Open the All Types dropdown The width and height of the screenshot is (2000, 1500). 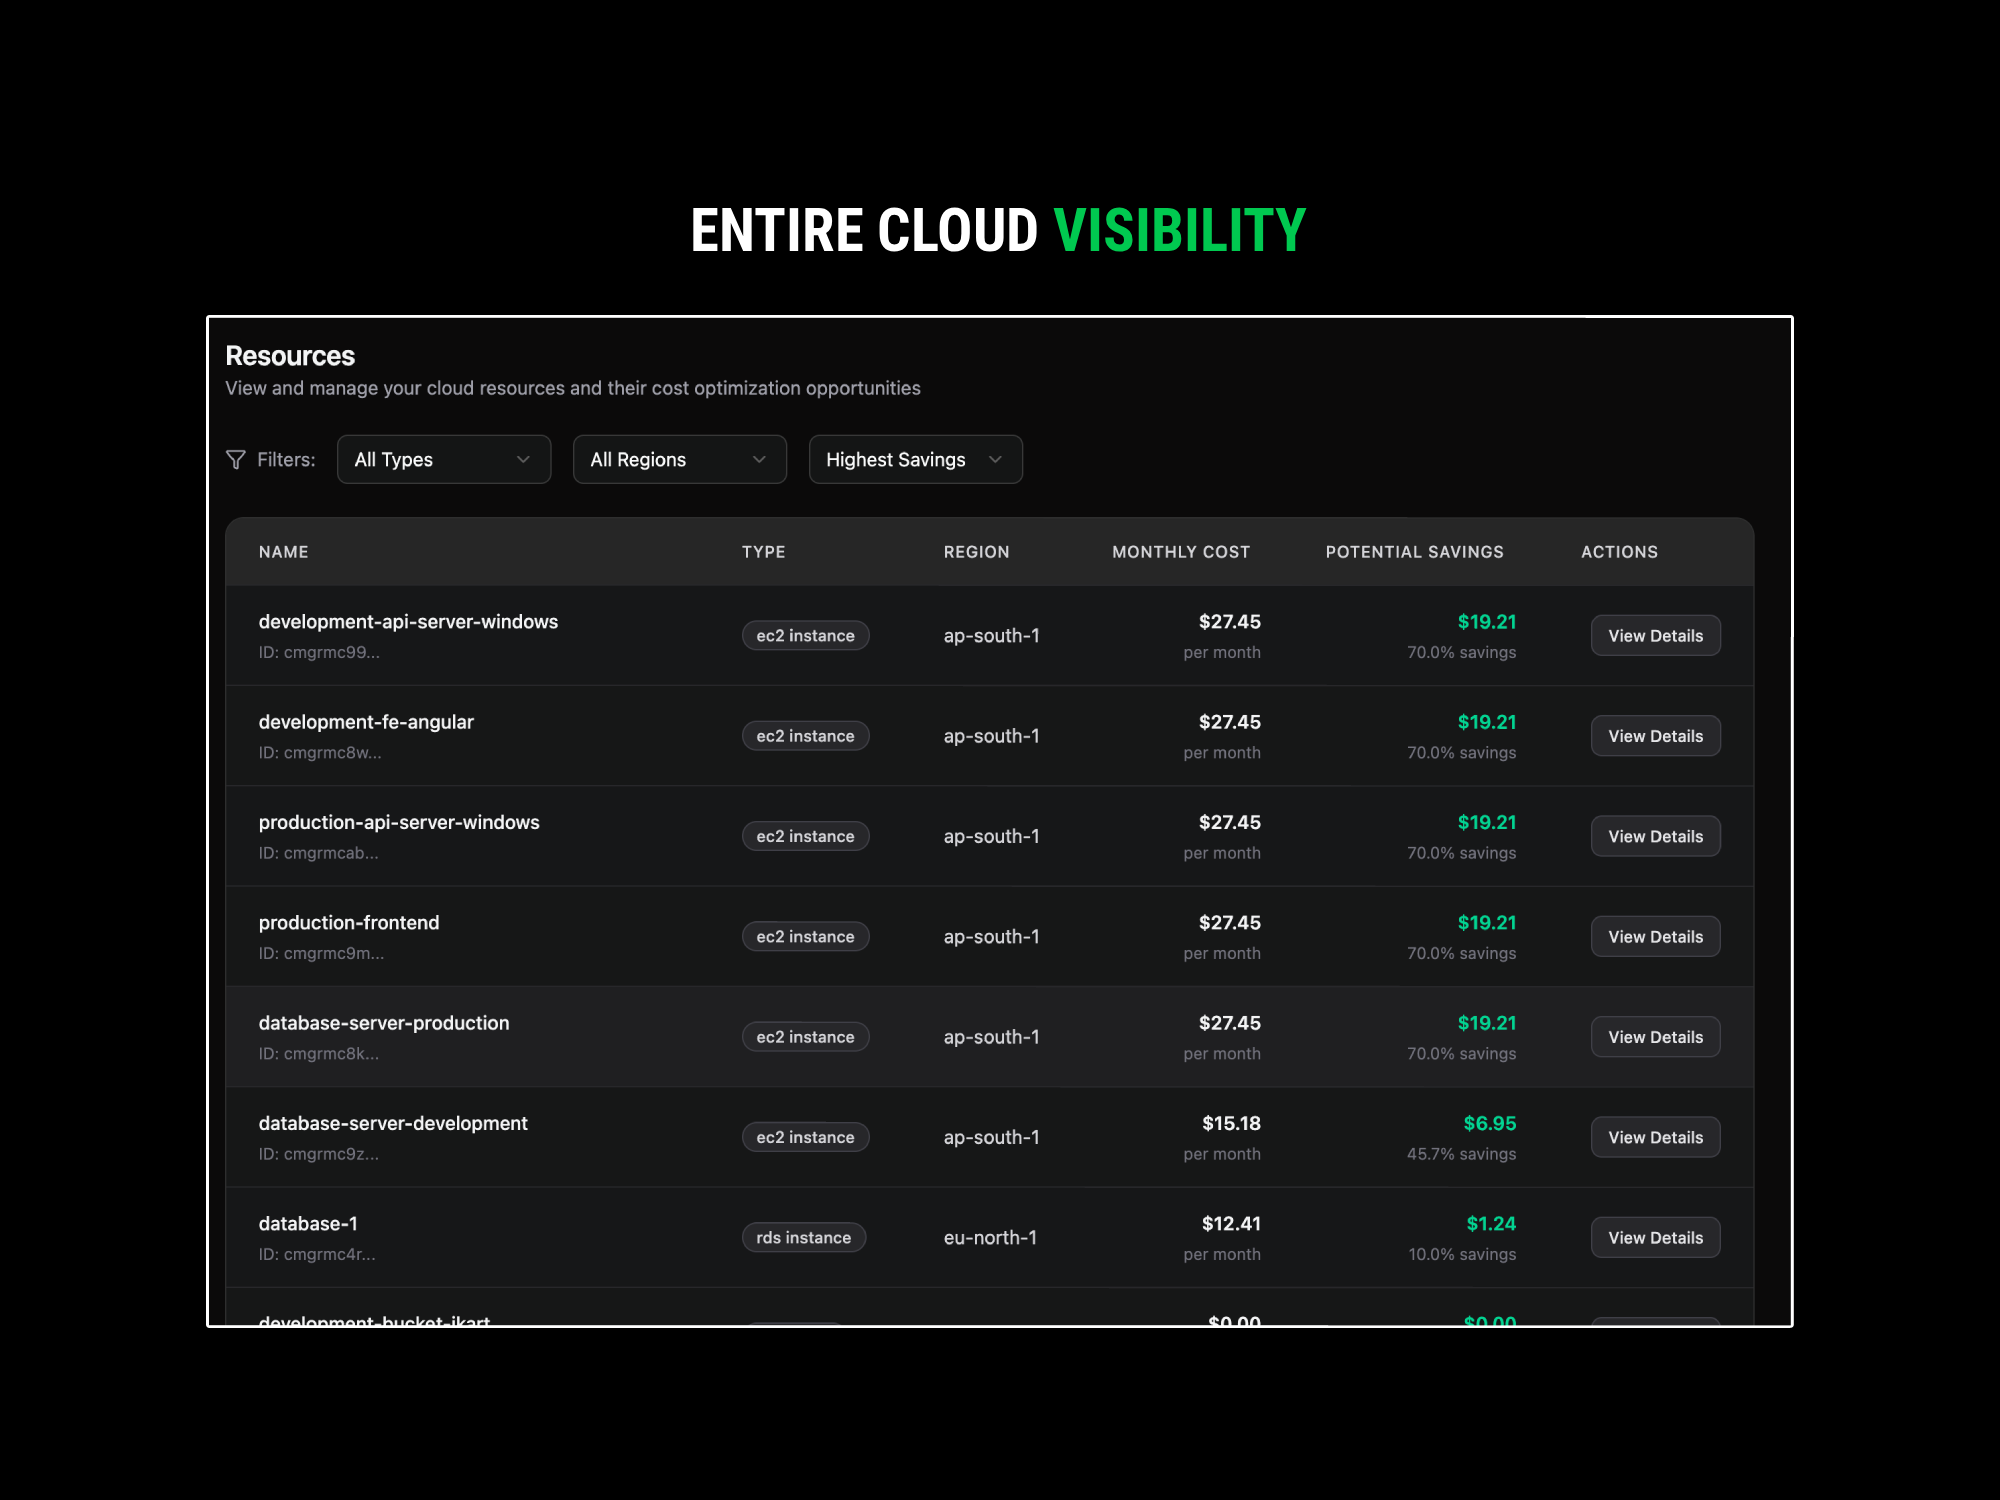[444, 459]
